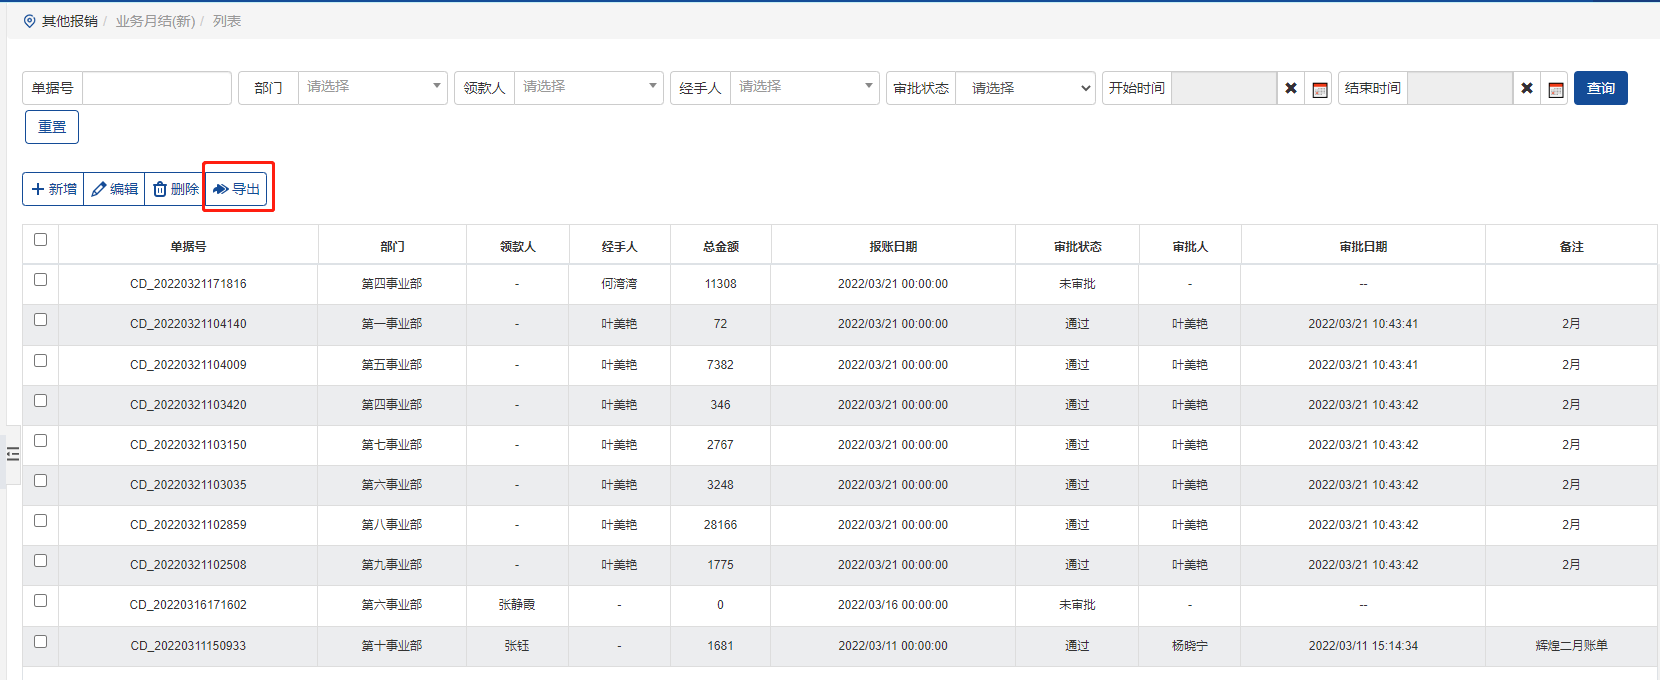Expand the 领款人 dropdown
This screenshot has width=1660, height=680.
tap(588, 88)
